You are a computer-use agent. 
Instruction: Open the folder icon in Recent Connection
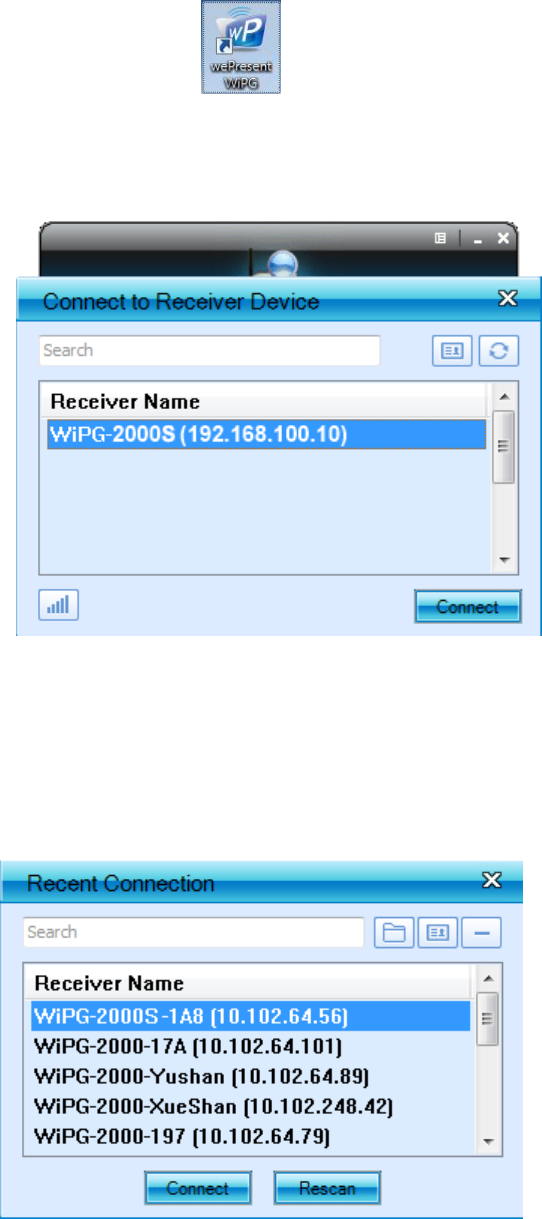(394, 933)
